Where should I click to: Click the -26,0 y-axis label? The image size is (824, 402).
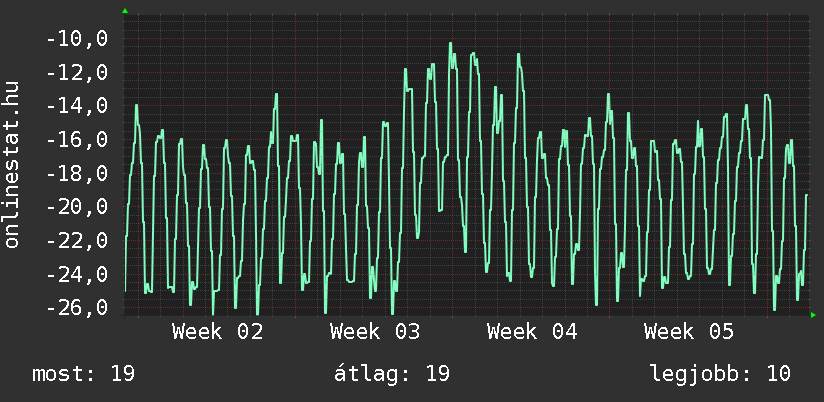pyautogui.click(x=77, y=308)
